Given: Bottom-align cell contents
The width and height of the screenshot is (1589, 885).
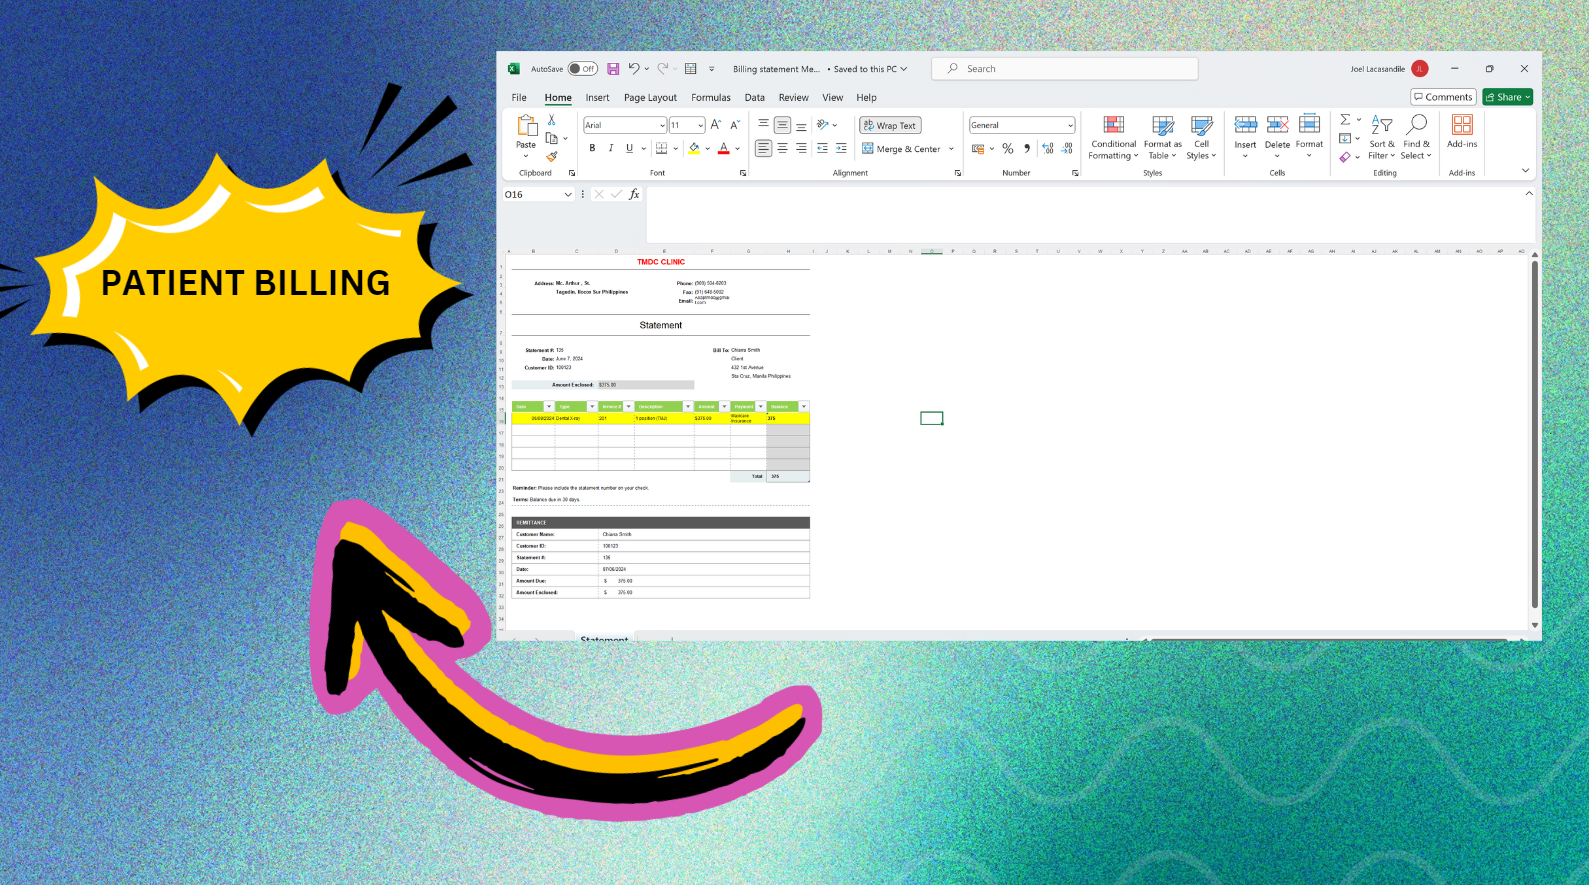Looking at the screenshot, I should point(802,125).
